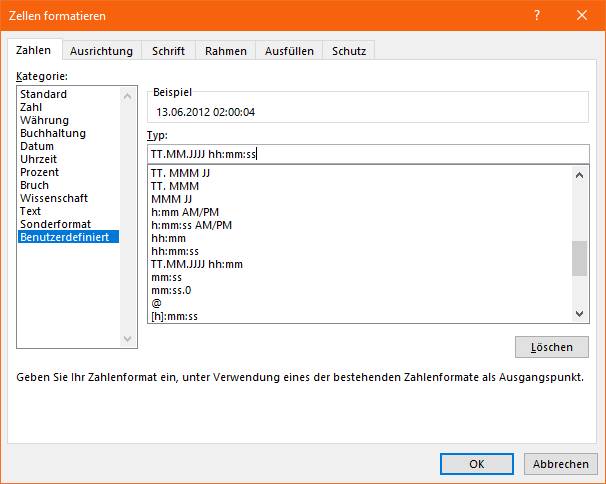
Task: Open the Schrift tab
Action: [x=168, y=51]
